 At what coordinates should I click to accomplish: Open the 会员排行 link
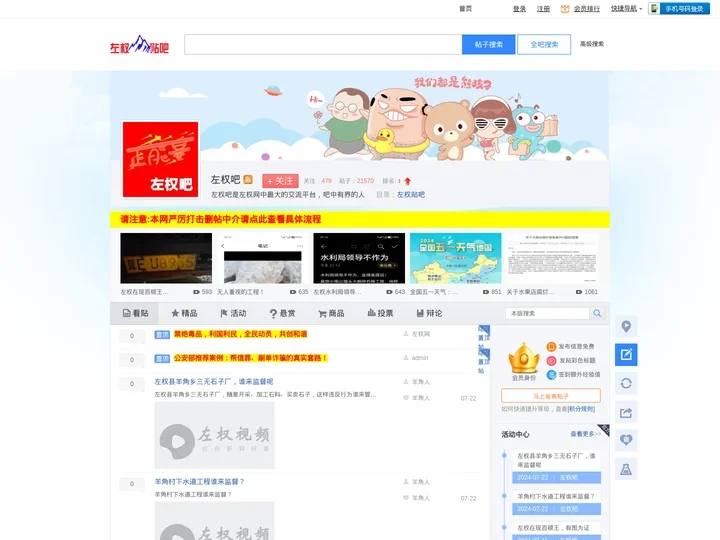(586, 9)
